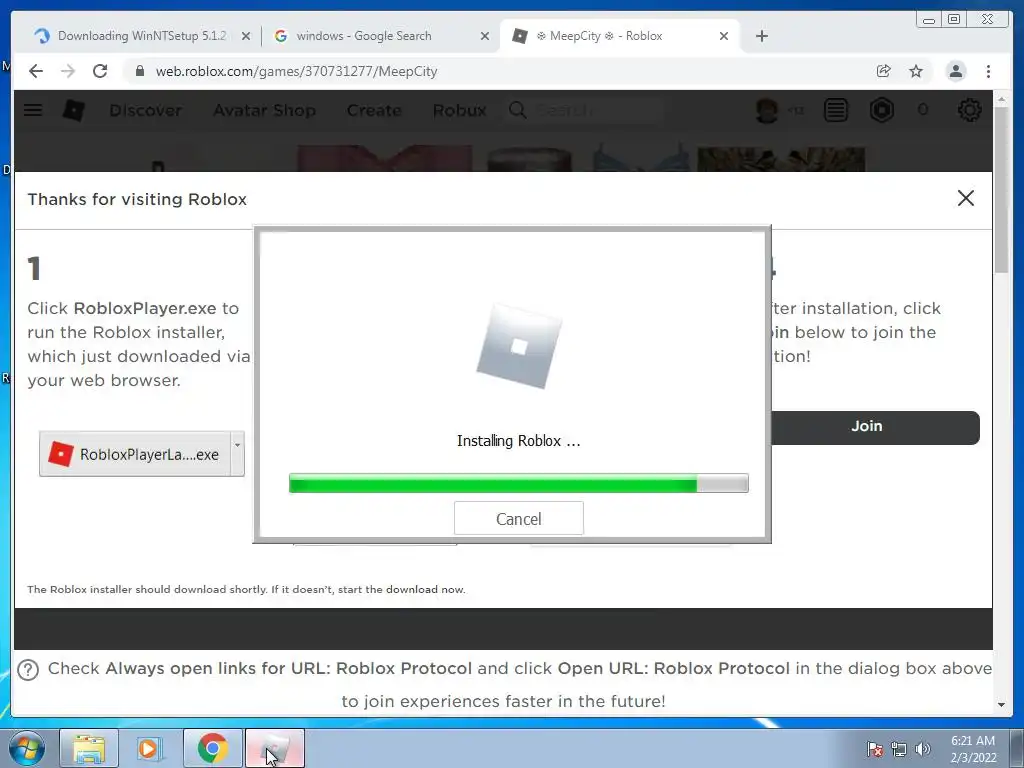Open a new browser tab
Image resolution: width=1024 pixels, height=768 pixels.
click(x=761, y=36)
